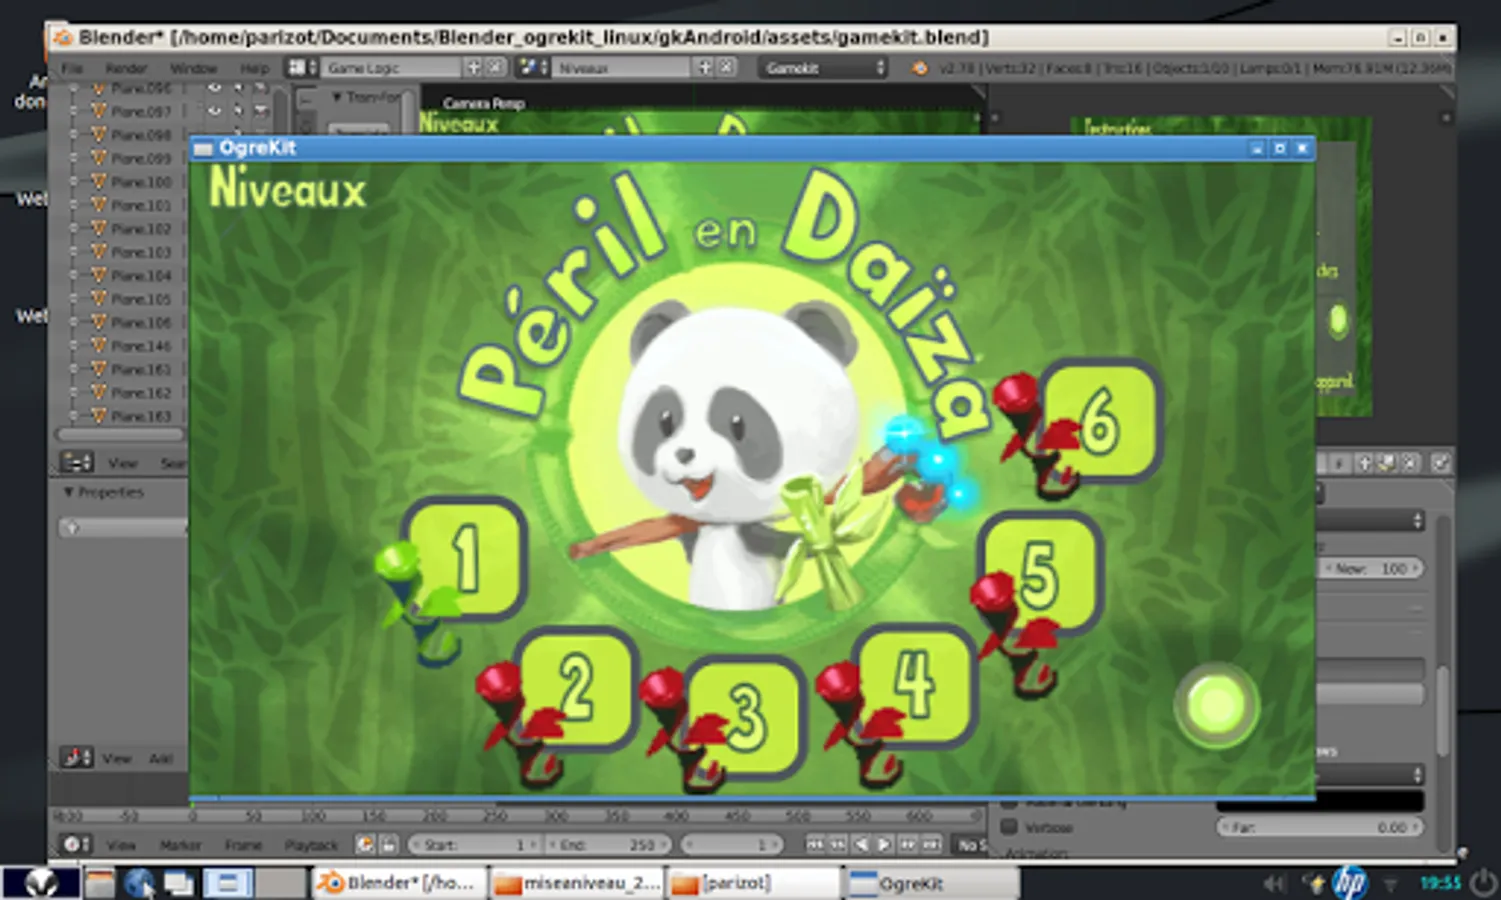Jump to last frame in timeline
The height and width of the screenshot is (900, 1501).
931,845
